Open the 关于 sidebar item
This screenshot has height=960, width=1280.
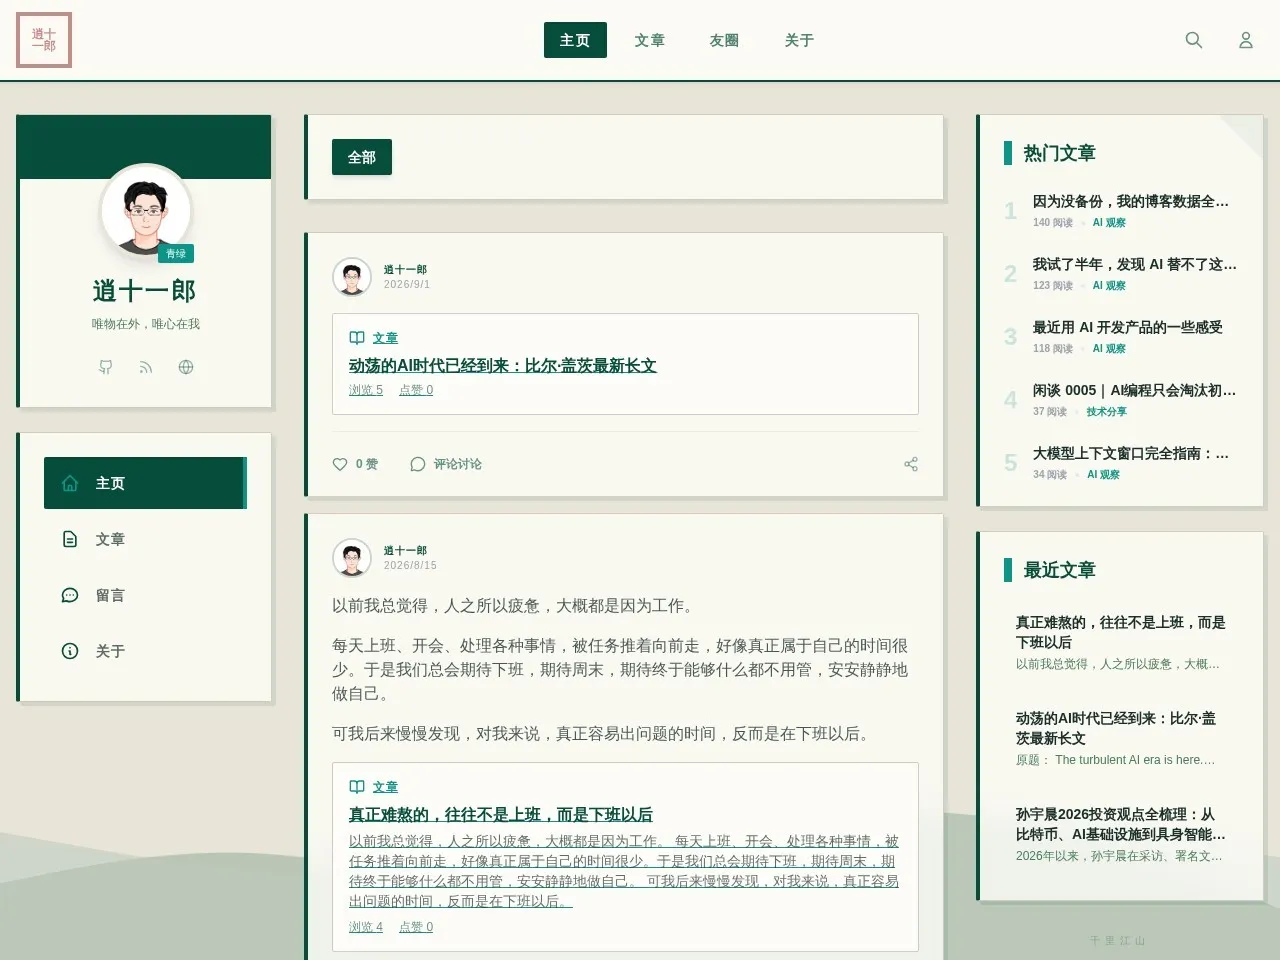[x=145, y=651]
